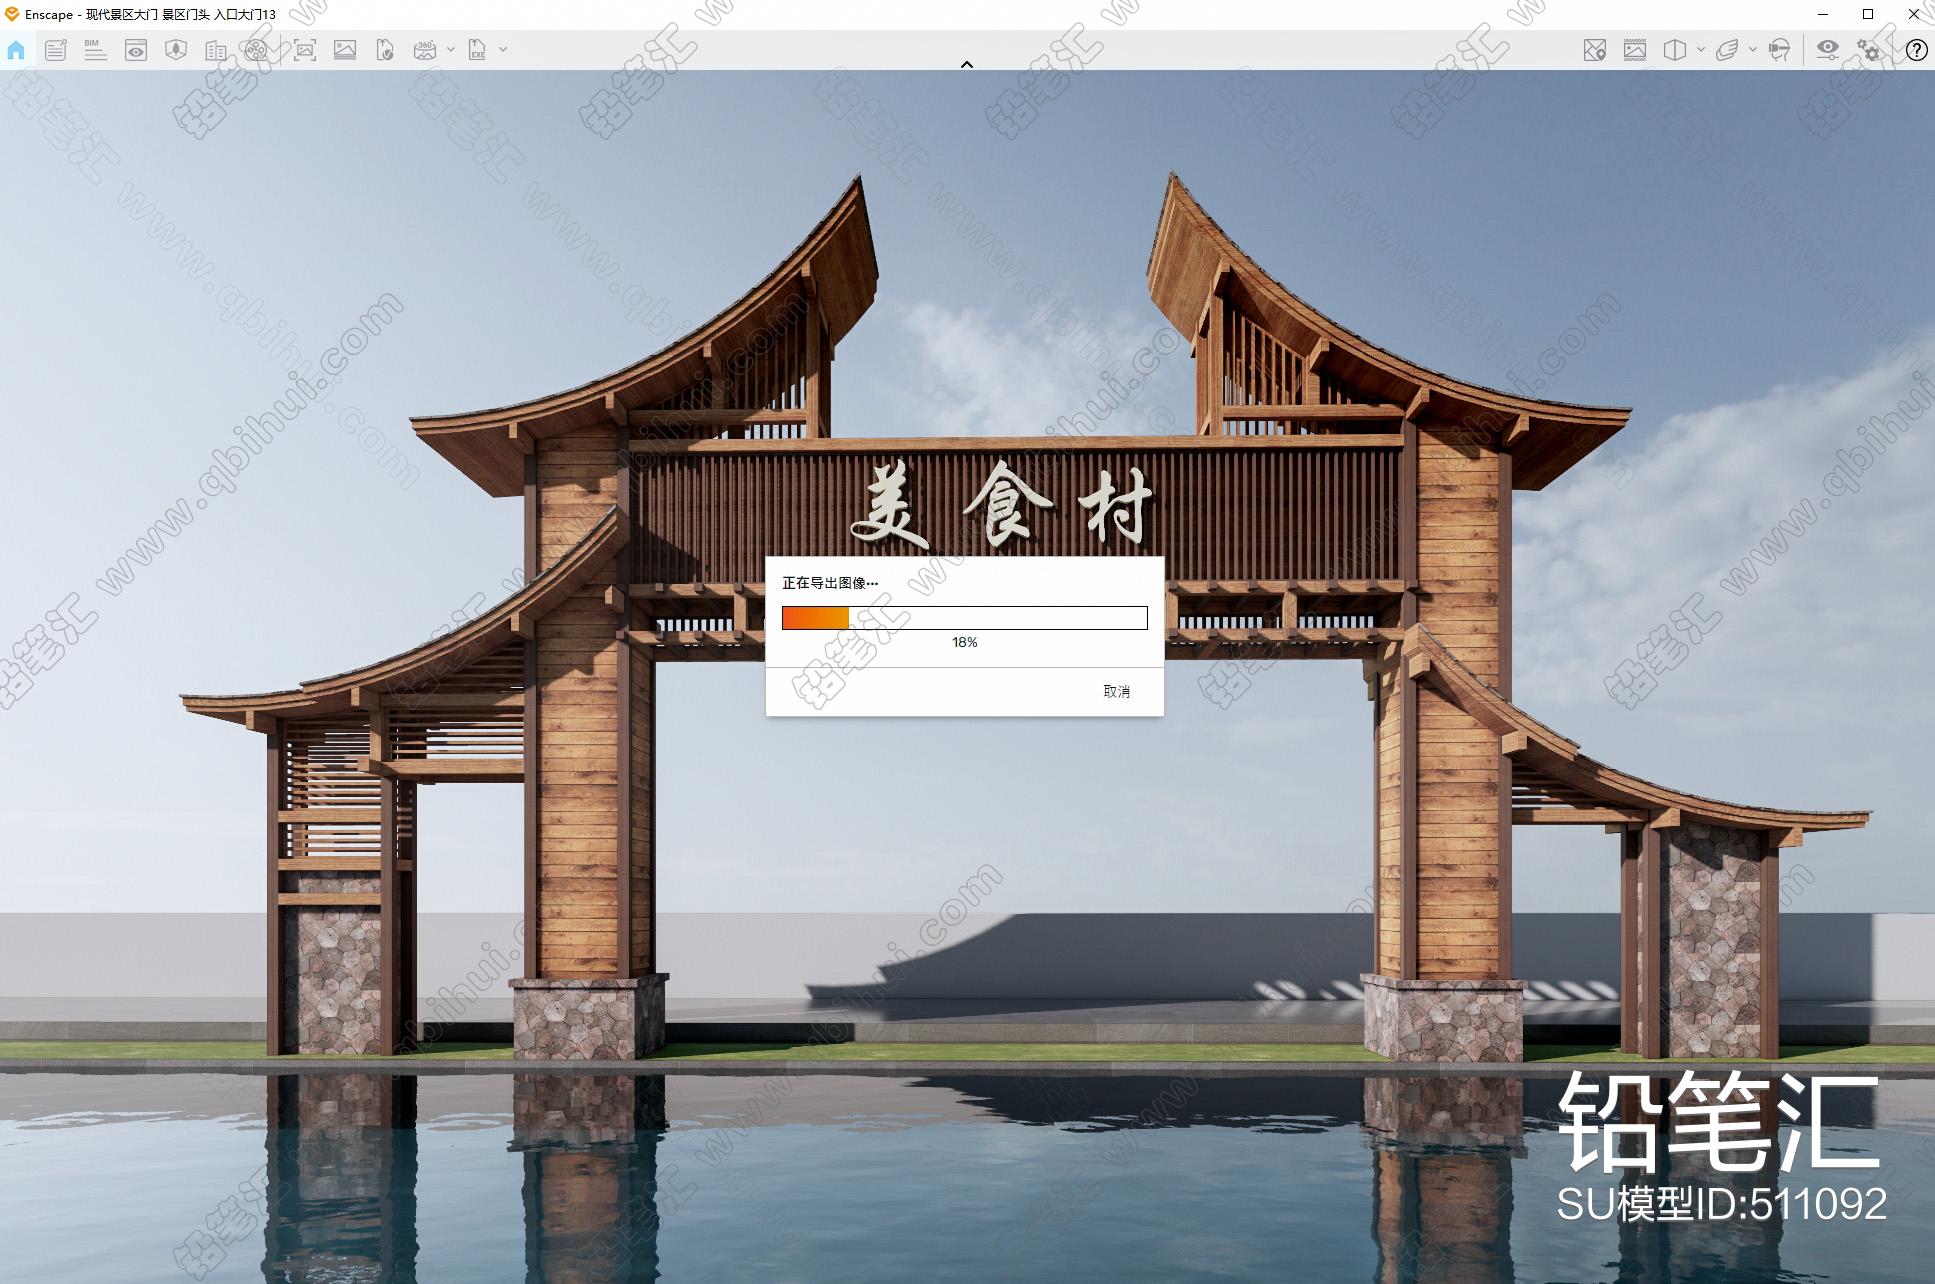Viewport: 1935px width, 1284px height.
Task: Open the BIM Info panel
Action: [x=95, y=50]
